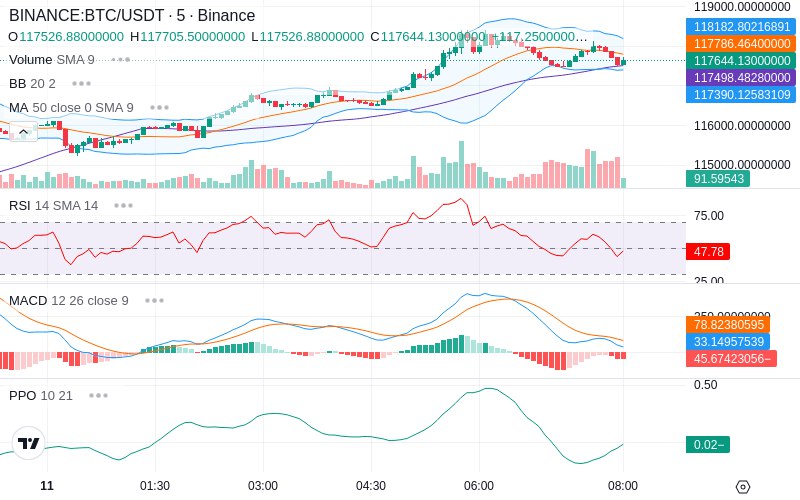The width and height of the screenshot is (800, 500).
Task: Click the high value H117705.50000000
Action: [187, 37]
